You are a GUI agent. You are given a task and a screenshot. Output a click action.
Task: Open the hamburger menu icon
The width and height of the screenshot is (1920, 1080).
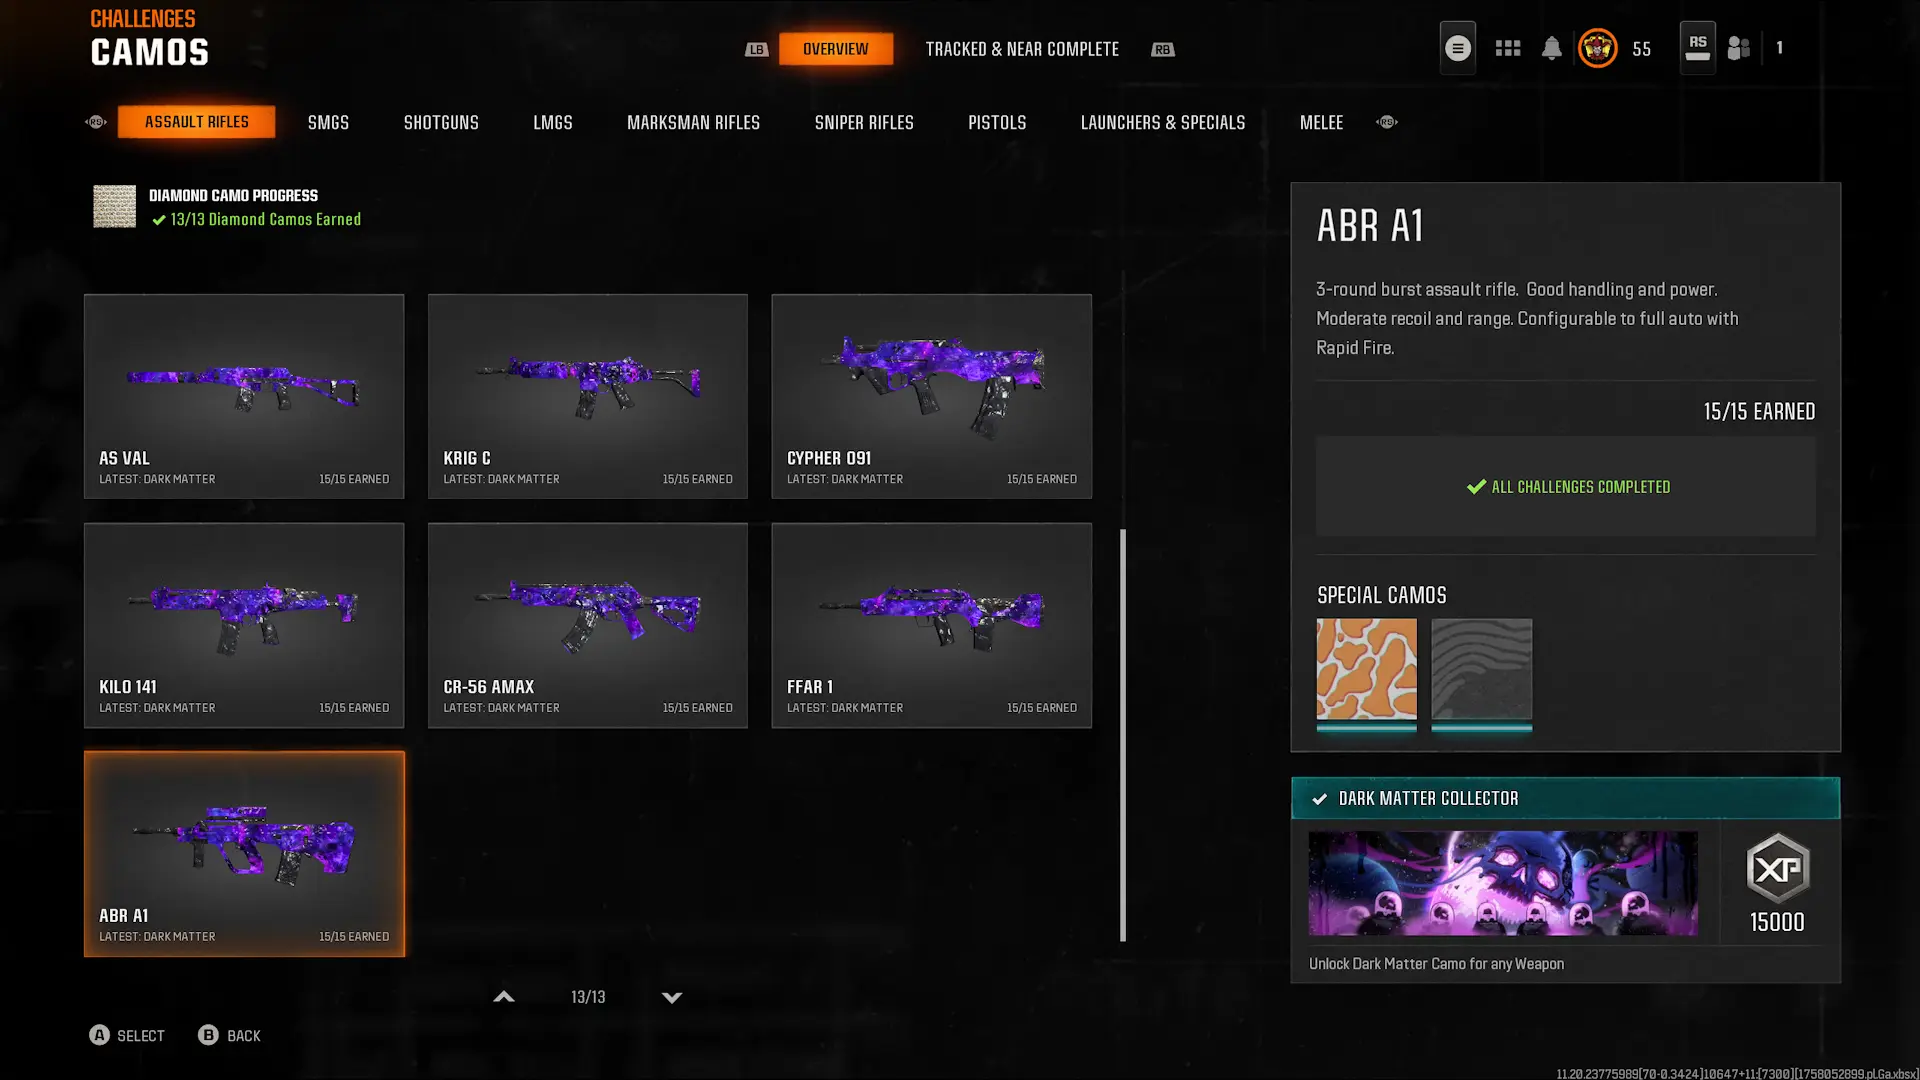[1457, 48]
